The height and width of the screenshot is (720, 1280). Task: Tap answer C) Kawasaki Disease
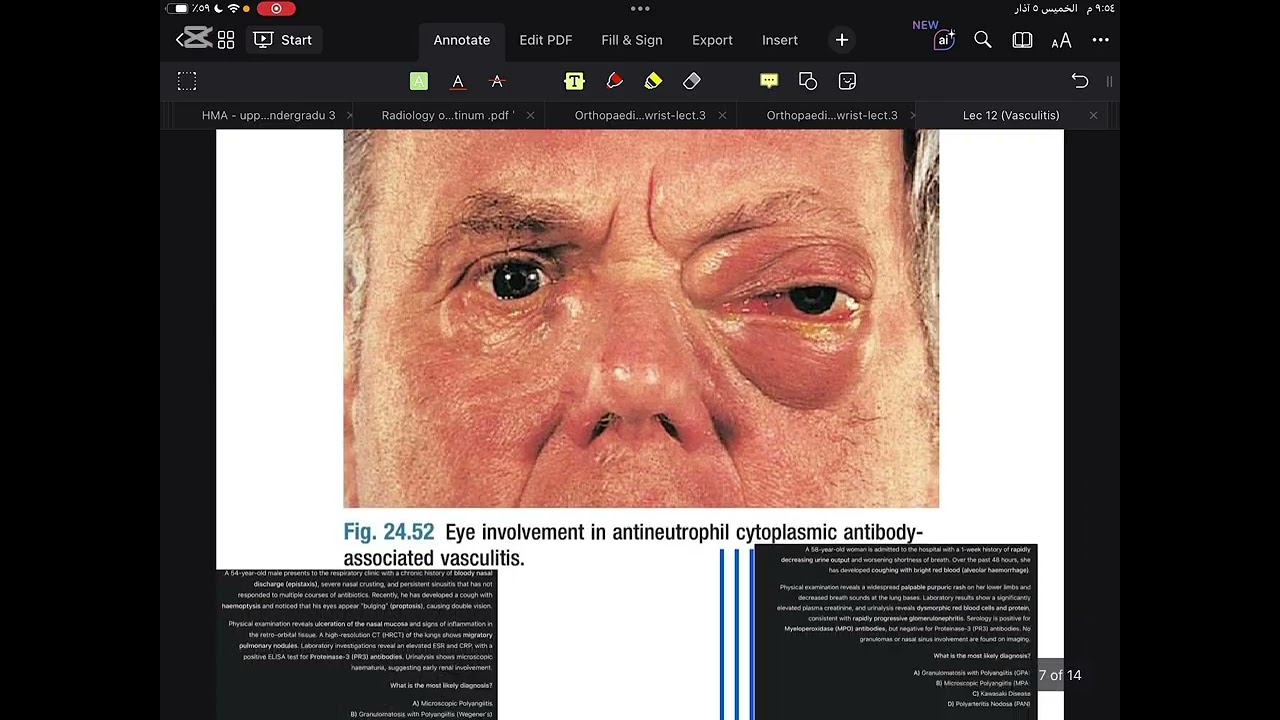(x=1001, y=693)
